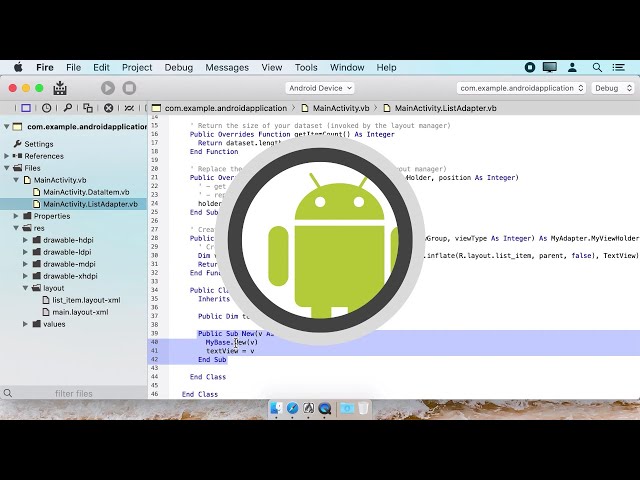Click the user account menu bar icon
640x480 pixels.
pos(572,67)
